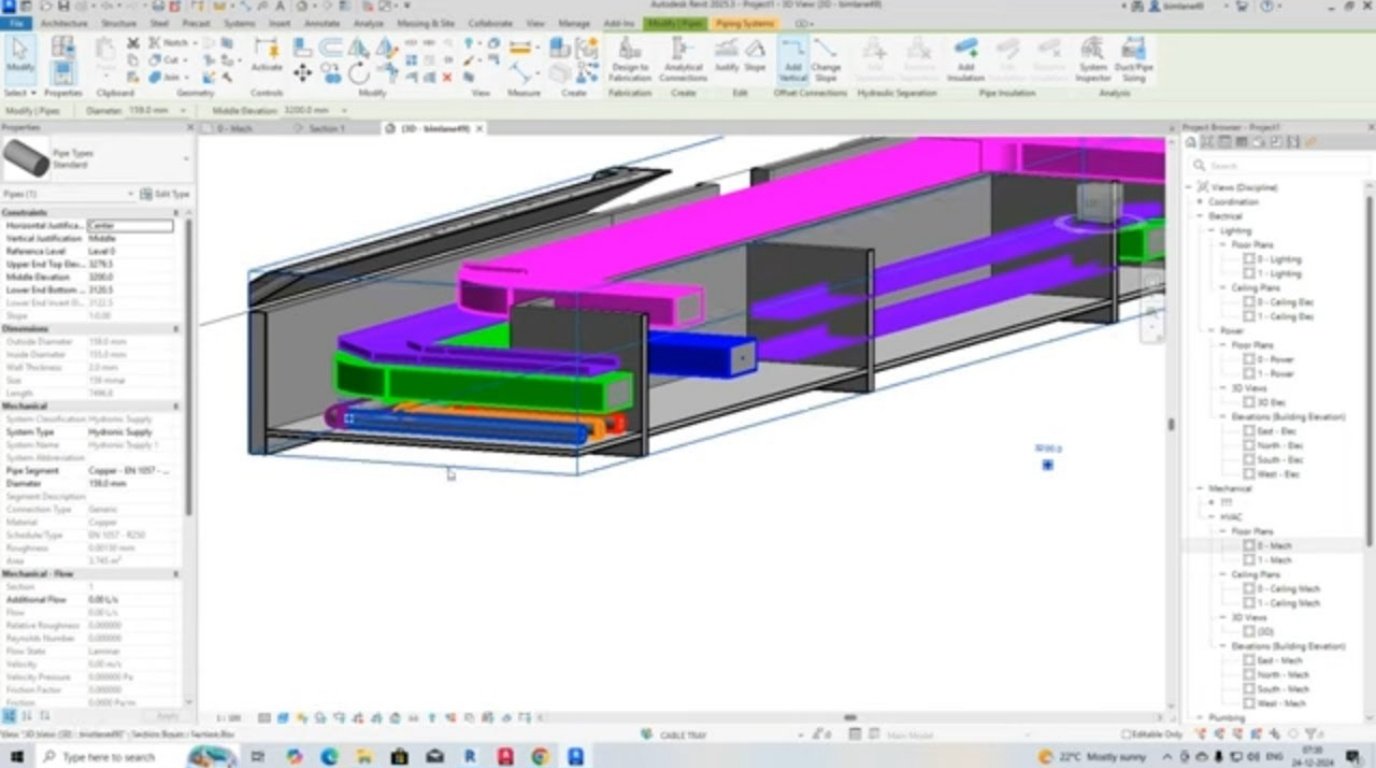
Task: Select the Rotate tool in Modify panel
Action: click(x=359, y=73)
